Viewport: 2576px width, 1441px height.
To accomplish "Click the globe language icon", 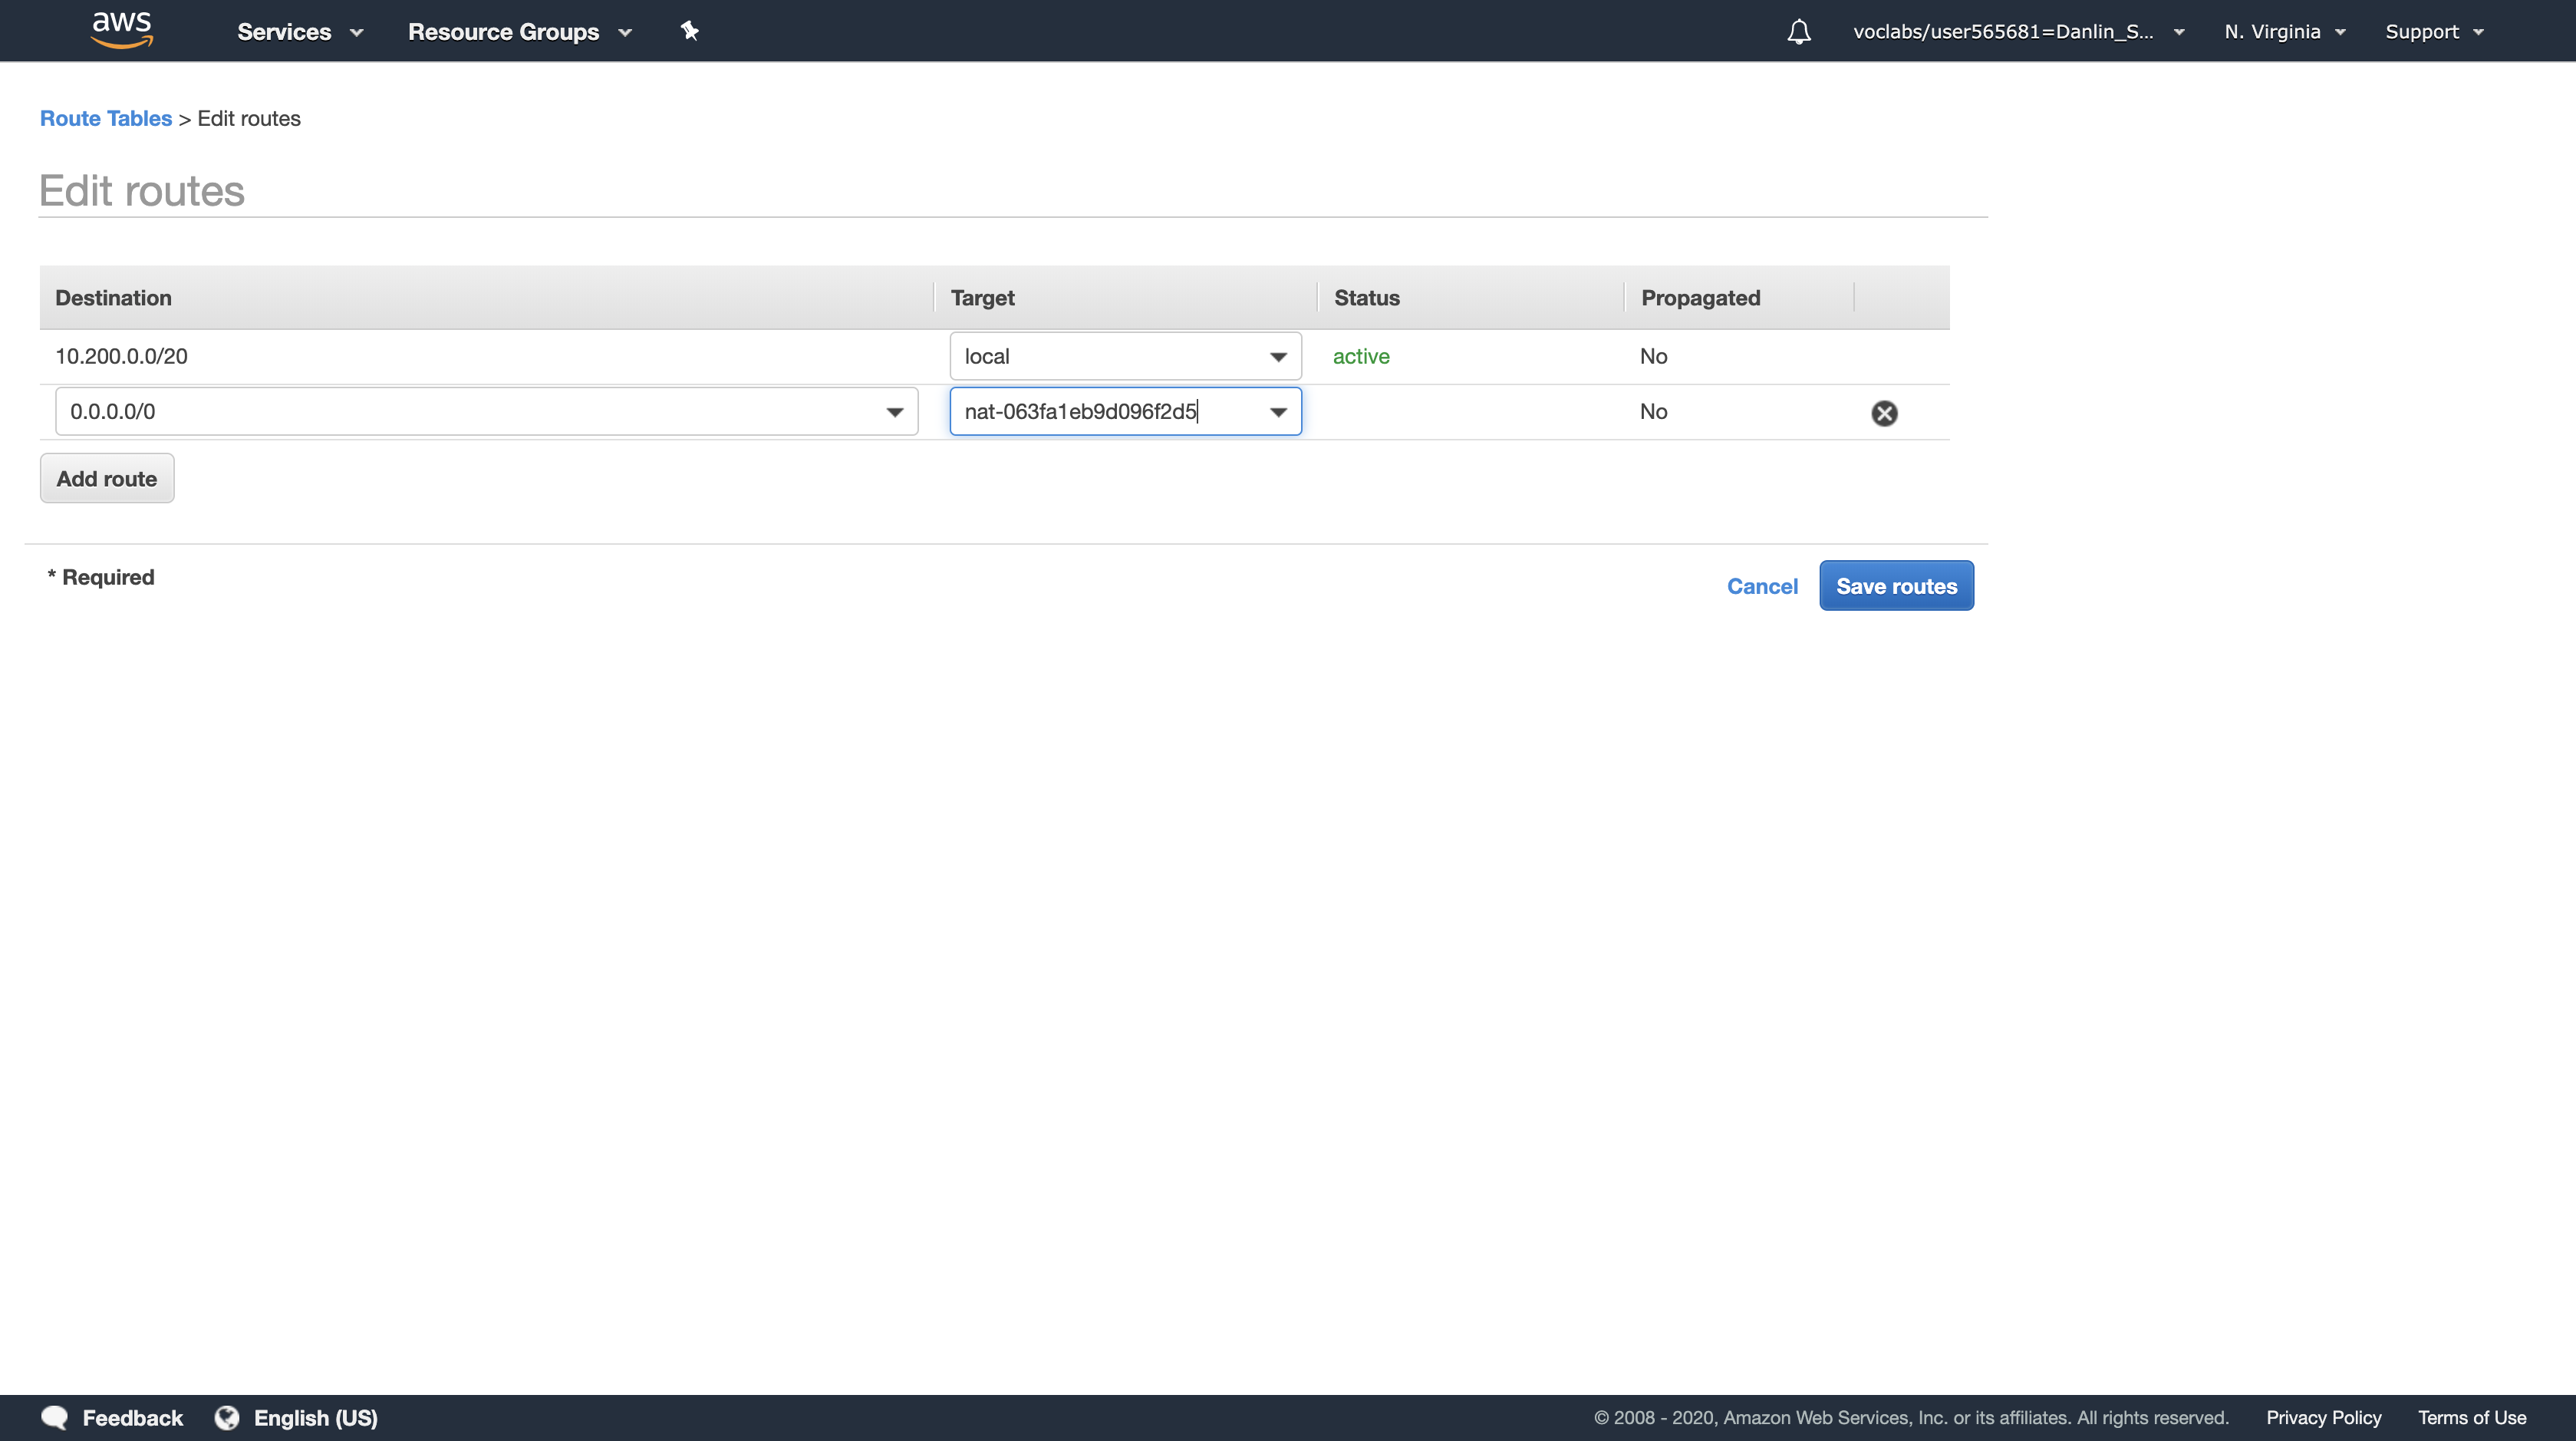I will pos(227,1417).
